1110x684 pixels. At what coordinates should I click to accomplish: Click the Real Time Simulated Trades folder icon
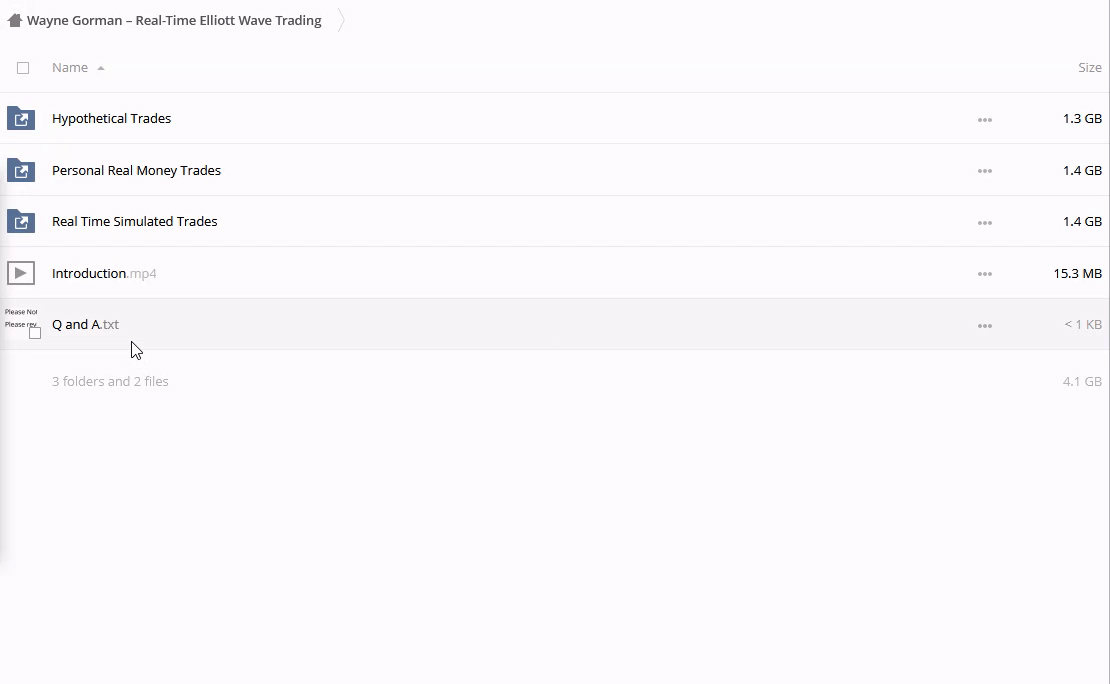click(x=20, y=221)
